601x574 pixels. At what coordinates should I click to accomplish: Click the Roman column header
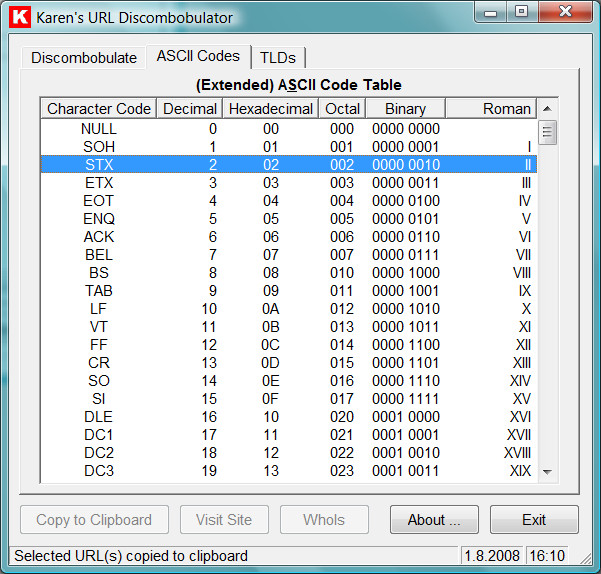tap(490, 108)
